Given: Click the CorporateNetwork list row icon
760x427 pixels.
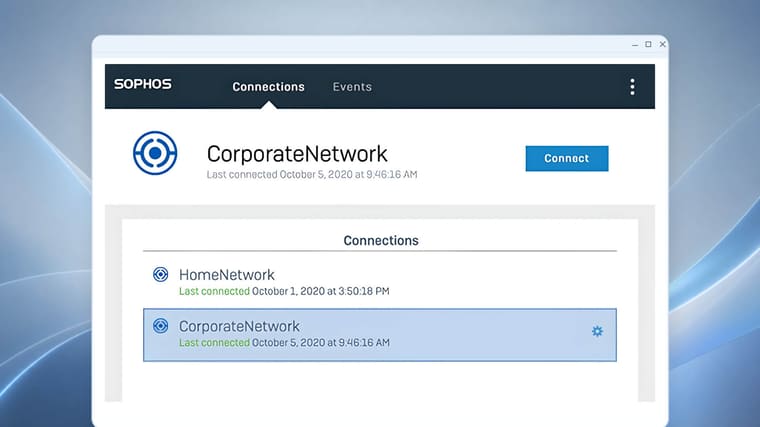Looking at the screenshot, I should point(160,326).
